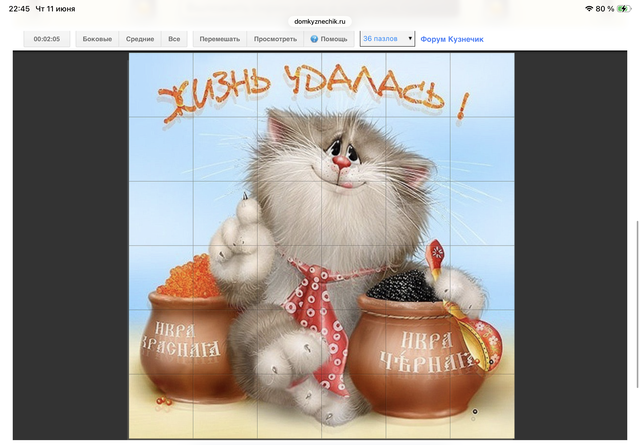This screenshot has height=445, width=640.
Task: Open Помощь help button
Action: click(329, 39)
